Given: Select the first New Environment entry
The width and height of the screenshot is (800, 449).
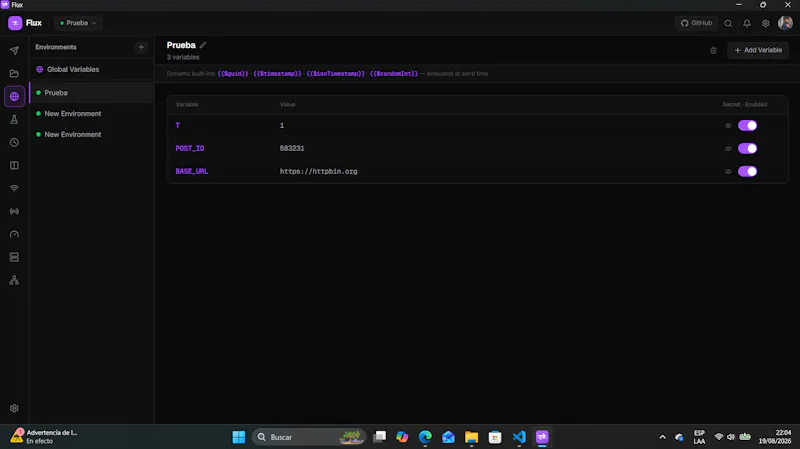Looking at the screenshot, I should click(x=92, y=114).
